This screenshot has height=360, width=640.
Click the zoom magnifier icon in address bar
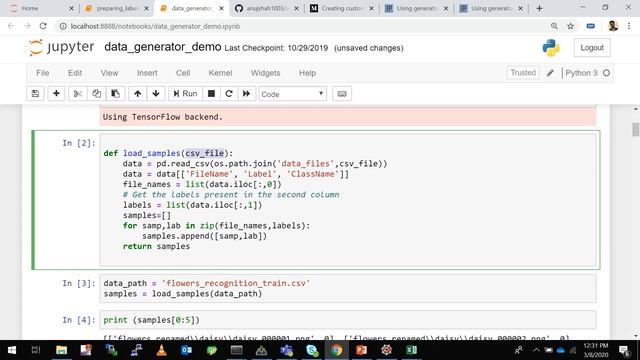tap(554, 26)
